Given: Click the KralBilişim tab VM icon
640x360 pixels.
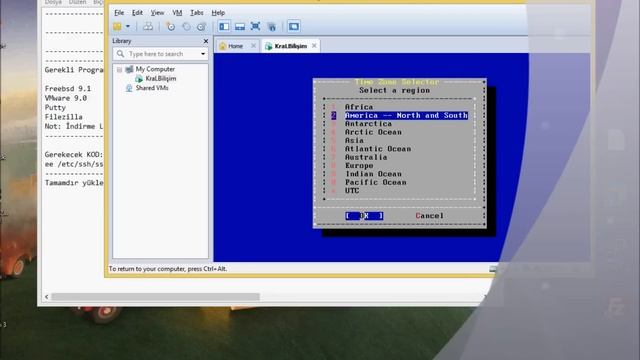Looking at the screenshot, I should [x=269, y=46].
